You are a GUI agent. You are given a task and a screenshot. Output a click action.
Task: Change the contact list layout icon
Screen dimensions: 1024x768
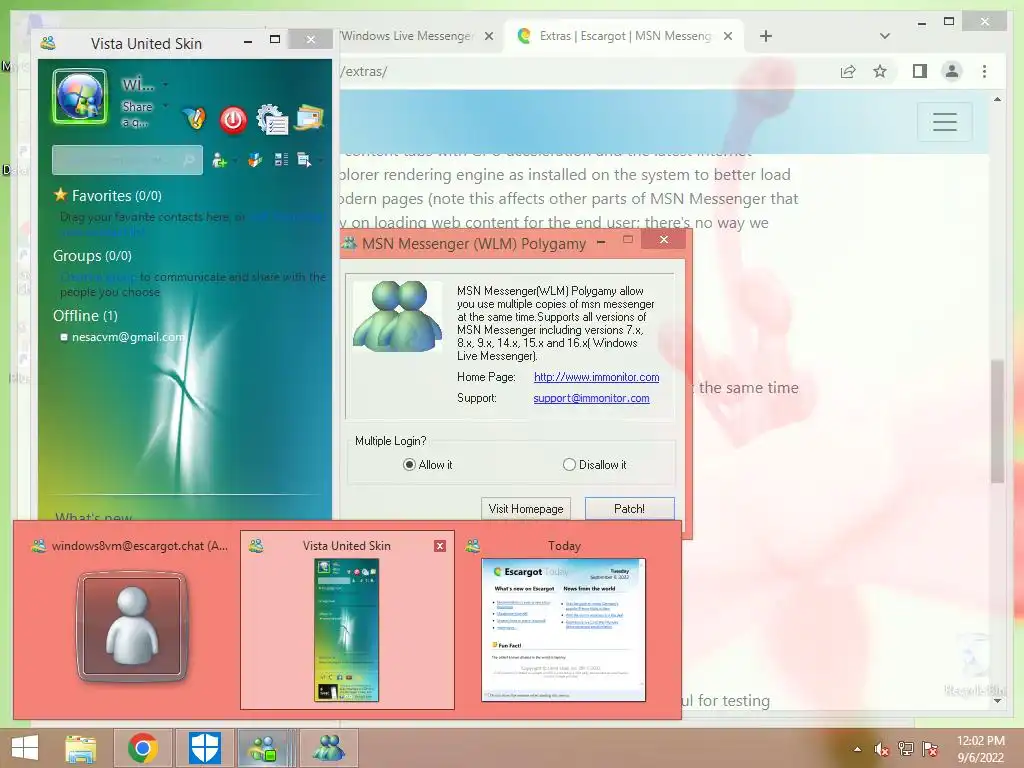point(281,160)
